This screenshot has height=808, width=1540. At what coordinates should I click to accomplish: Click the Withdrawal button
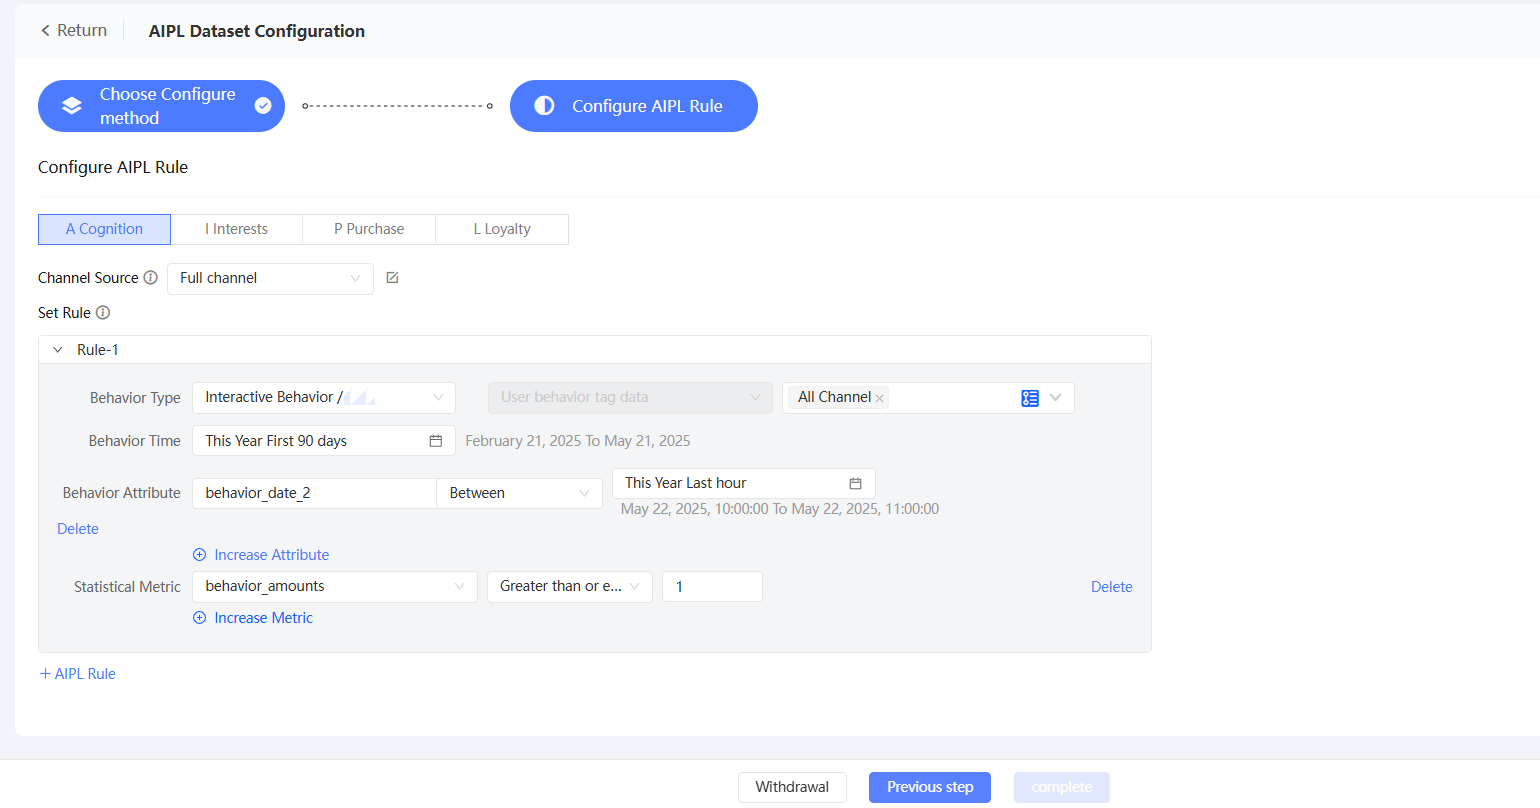[x=792, y=787]
